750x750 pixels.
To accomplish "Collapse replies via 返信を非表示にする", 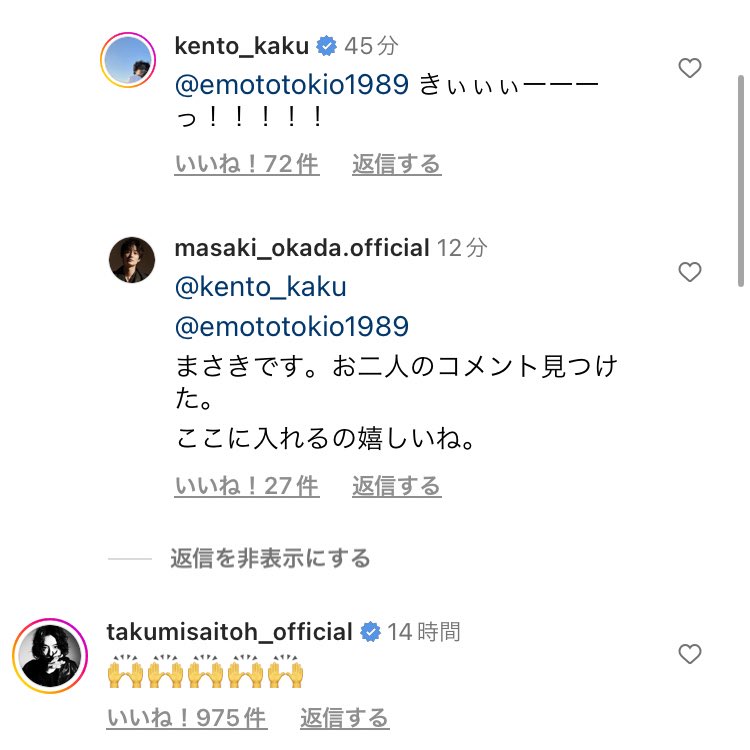I will pyautogui.click(x=270, y=558).
